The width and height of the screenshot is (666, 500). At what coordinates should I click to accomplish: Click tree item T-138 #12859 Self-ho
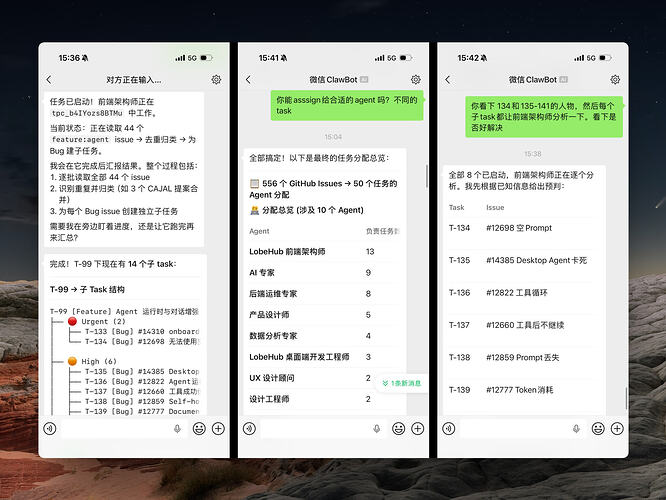(x=142, y=401)
